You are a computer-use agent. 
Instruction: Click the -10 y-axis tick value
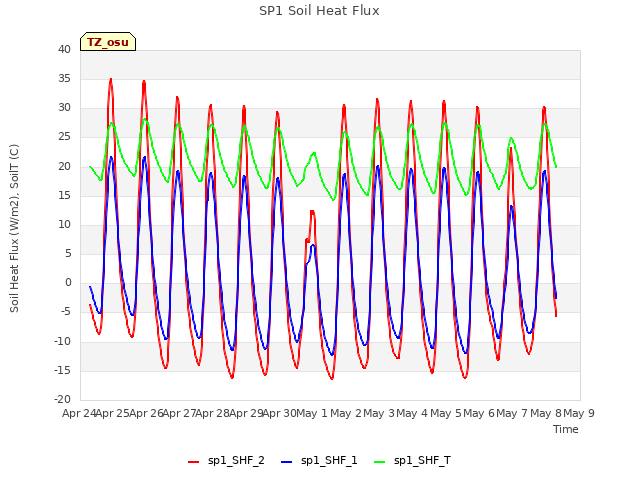coord(63,341)
